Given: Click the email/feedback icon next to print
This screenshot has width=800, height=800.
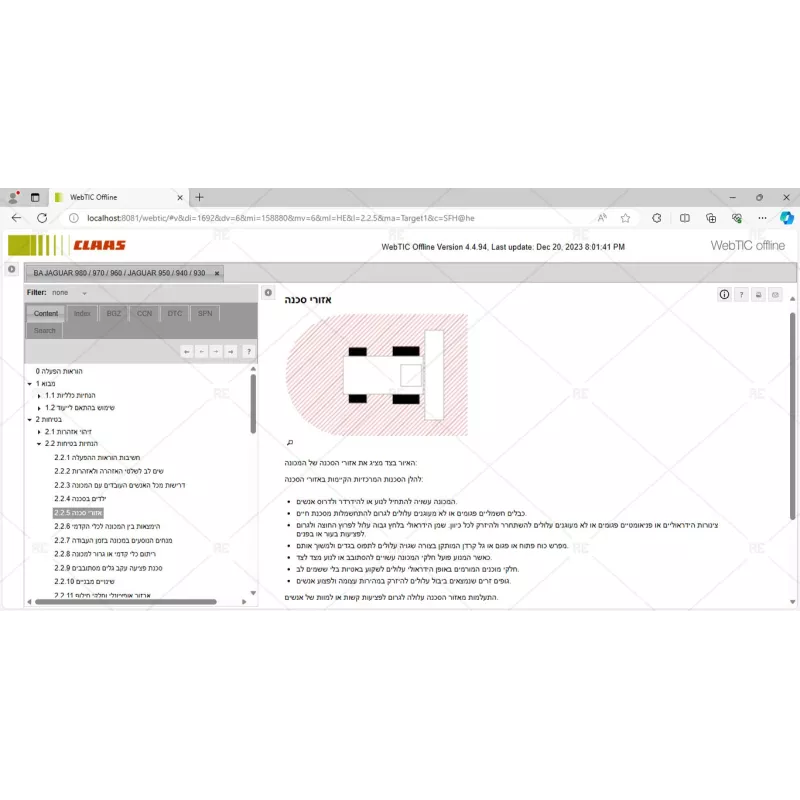Looking at the screenshot, I should 775,294.
